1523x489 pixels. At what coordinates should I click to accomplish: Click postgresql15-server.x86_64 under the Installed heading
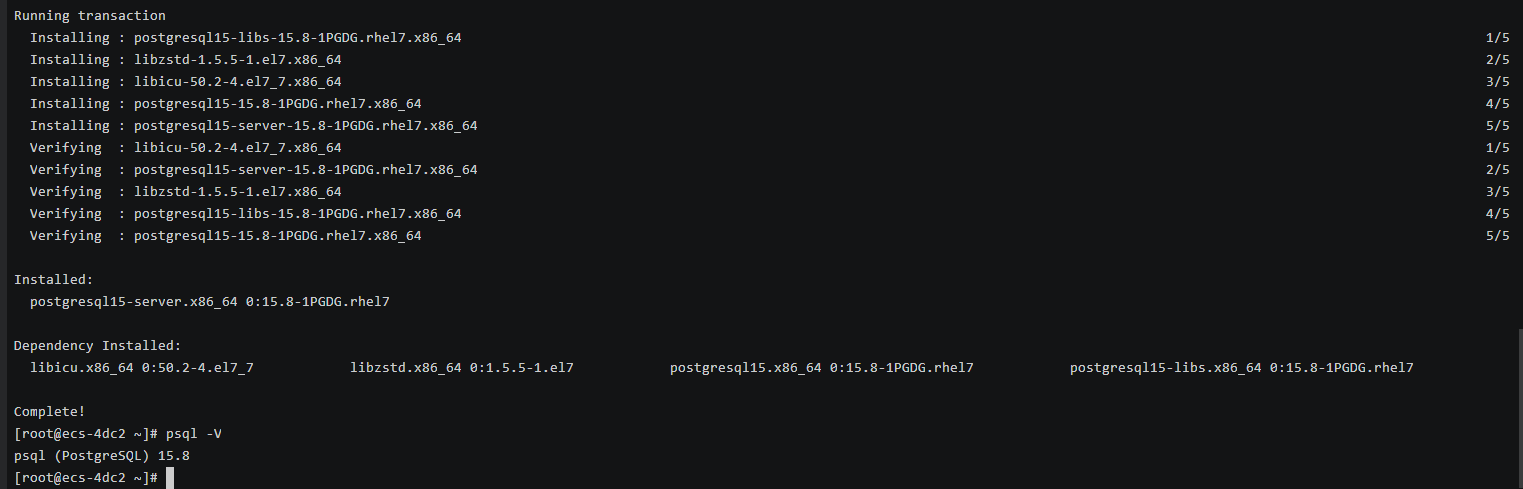(x=209, y=302)
